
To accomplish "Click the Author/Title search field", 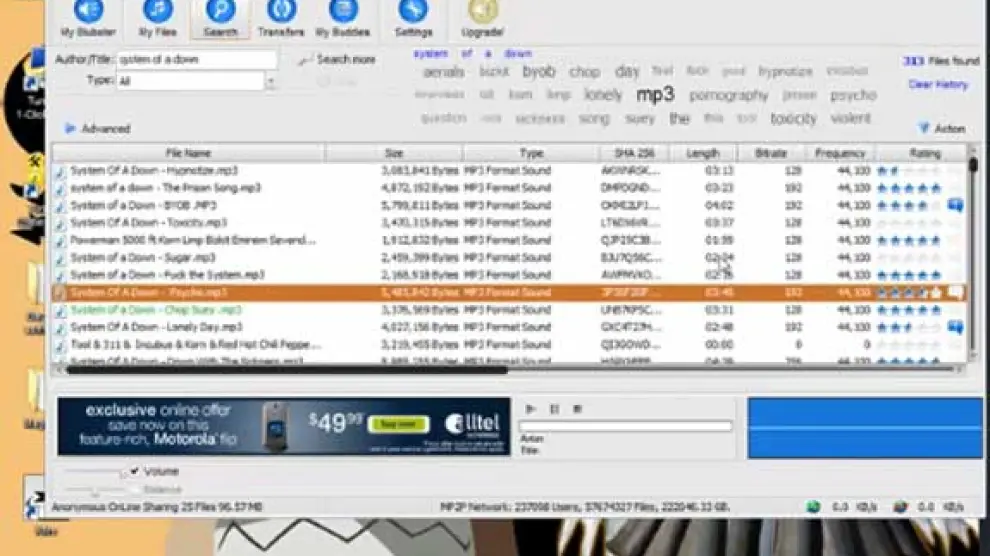I will (x=196, y=60).
